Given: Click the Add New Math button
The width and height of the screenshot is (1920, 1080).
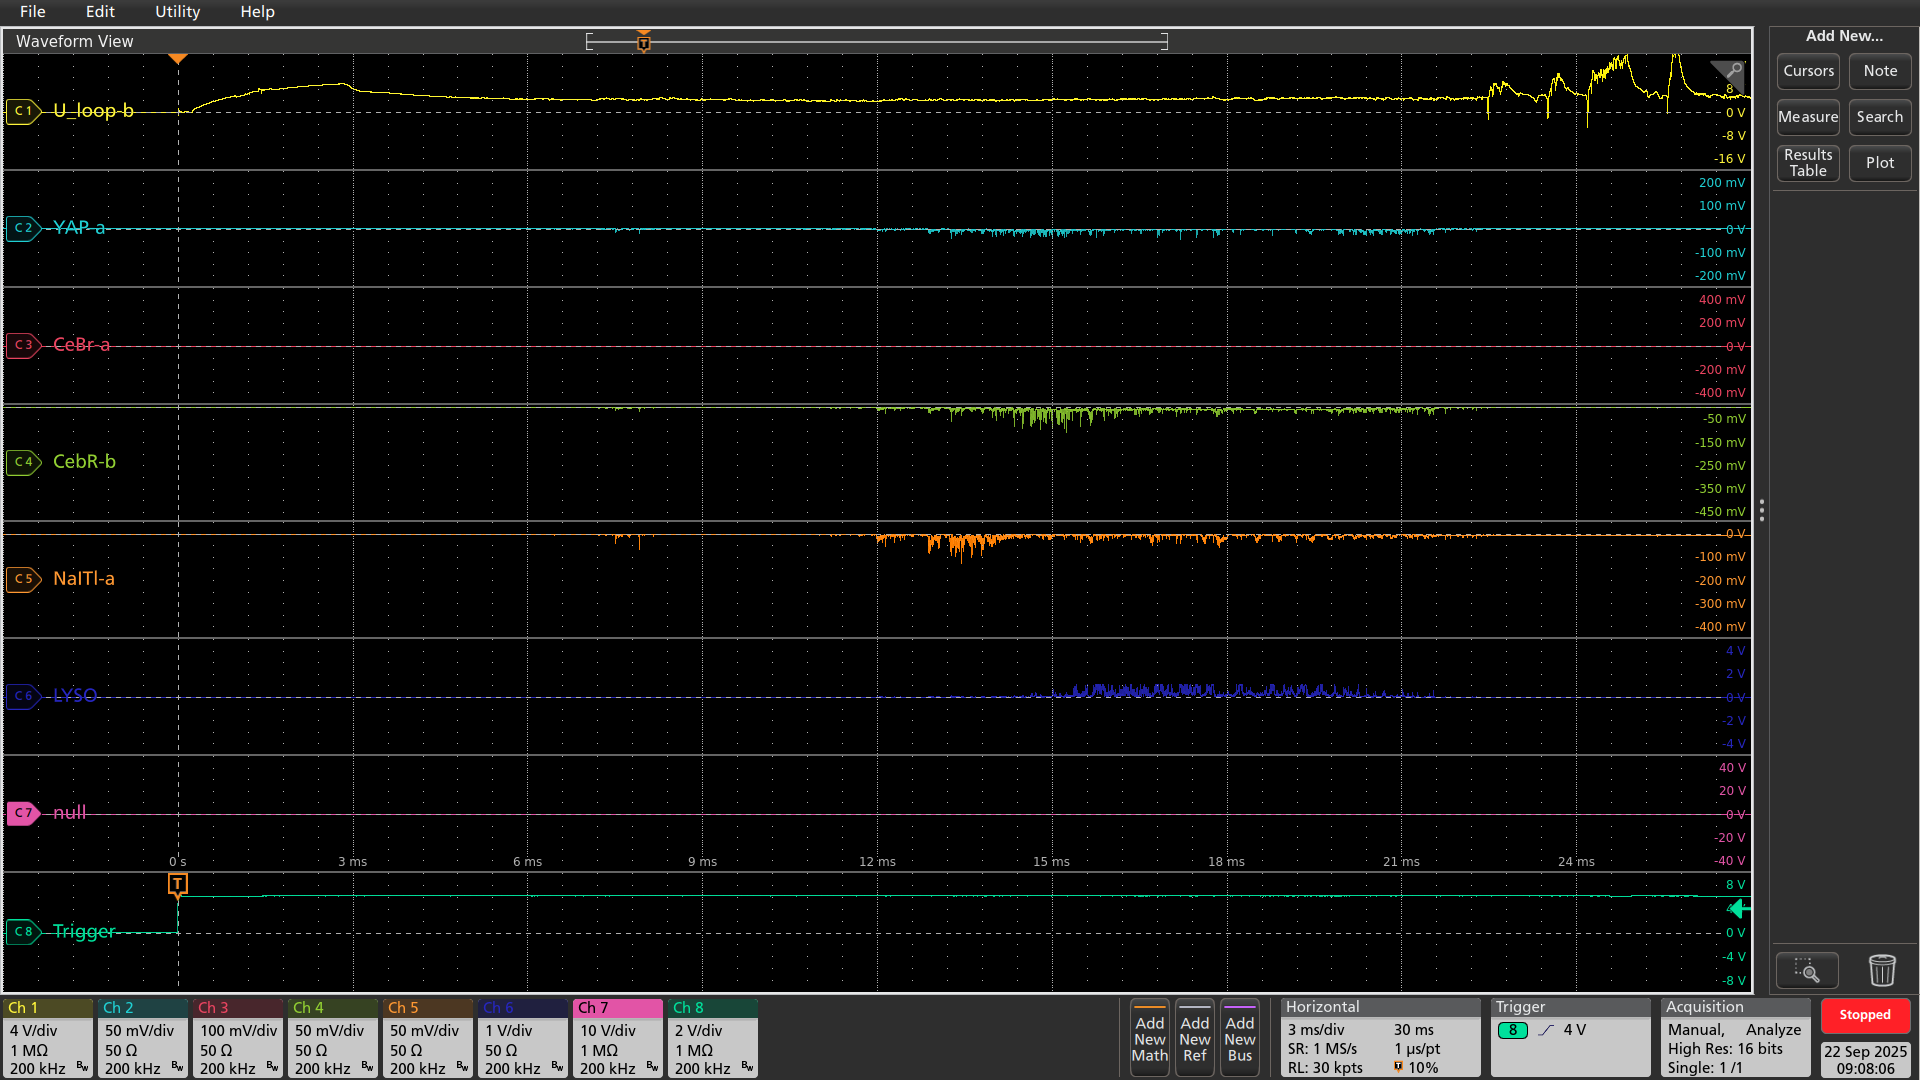Looking at the screenshot, I should coord(1149,1038).
